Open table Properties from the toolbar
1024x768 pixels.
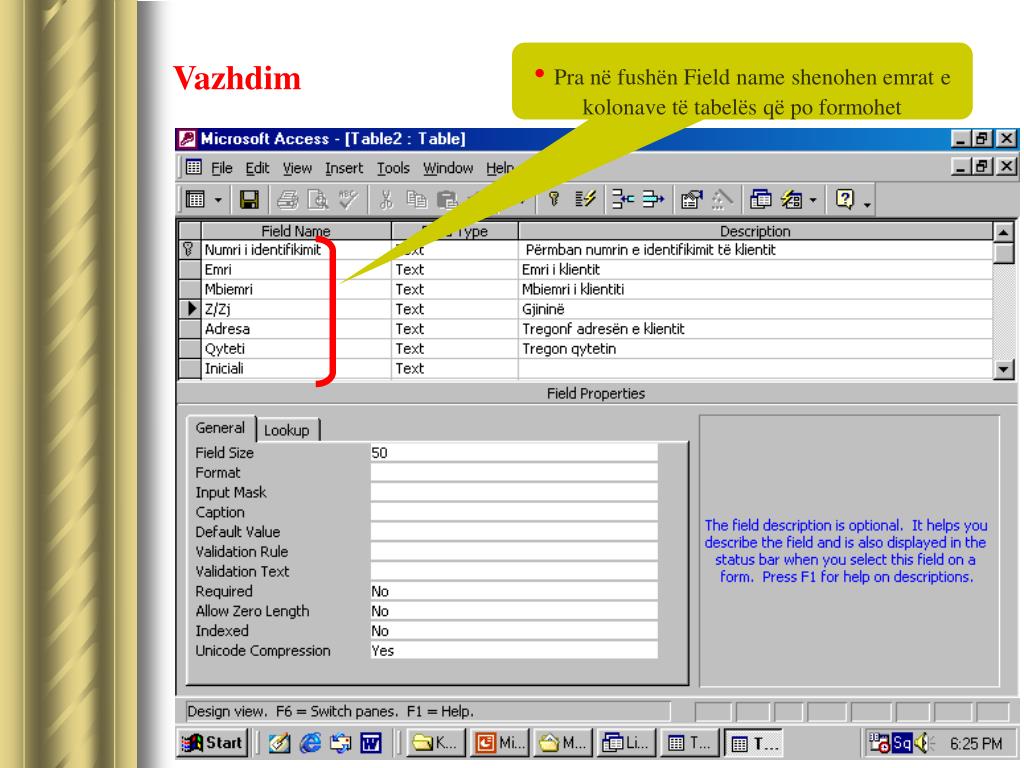pos(692,199)
